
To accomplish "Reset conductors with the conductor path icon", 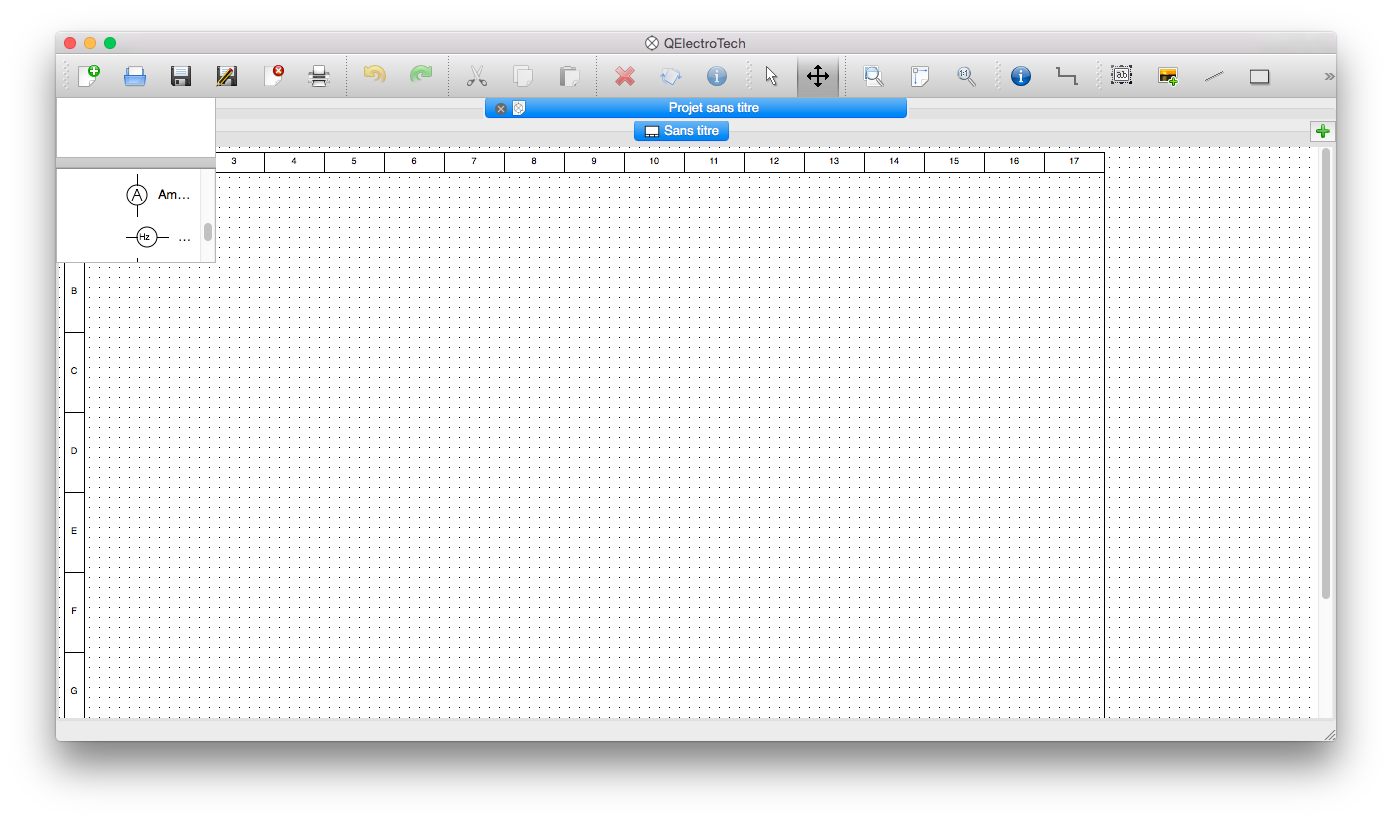I will (x=1067, y=76).
